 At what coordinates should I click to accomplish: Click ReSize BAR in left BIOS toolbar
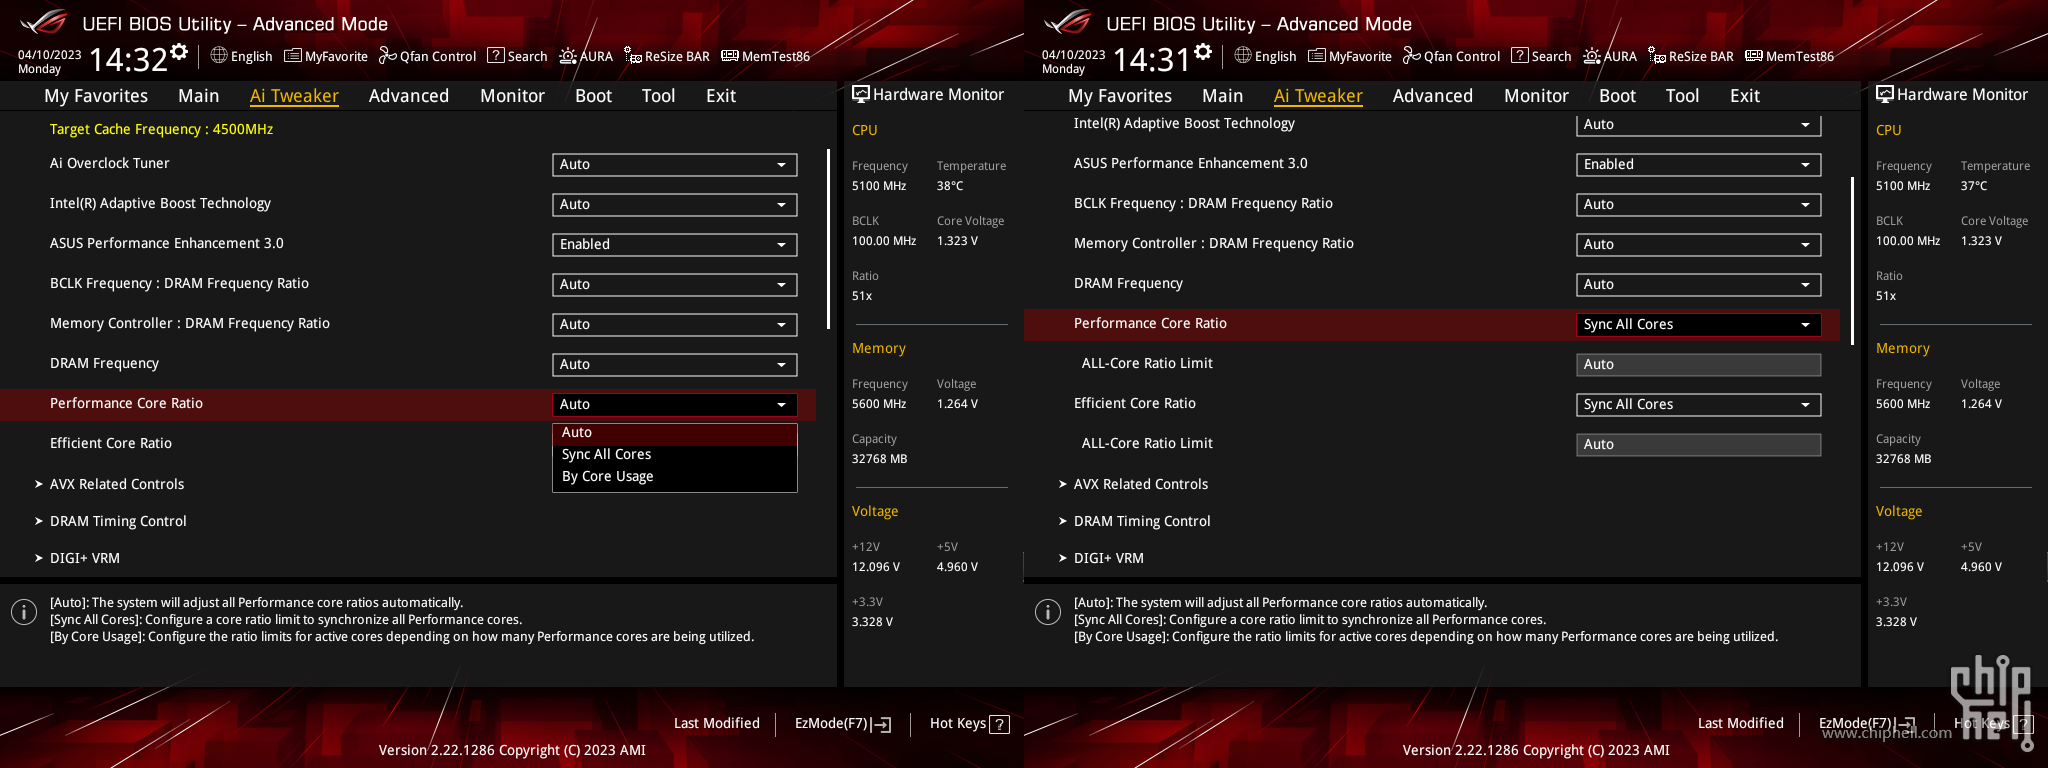[x=667, y=56]
